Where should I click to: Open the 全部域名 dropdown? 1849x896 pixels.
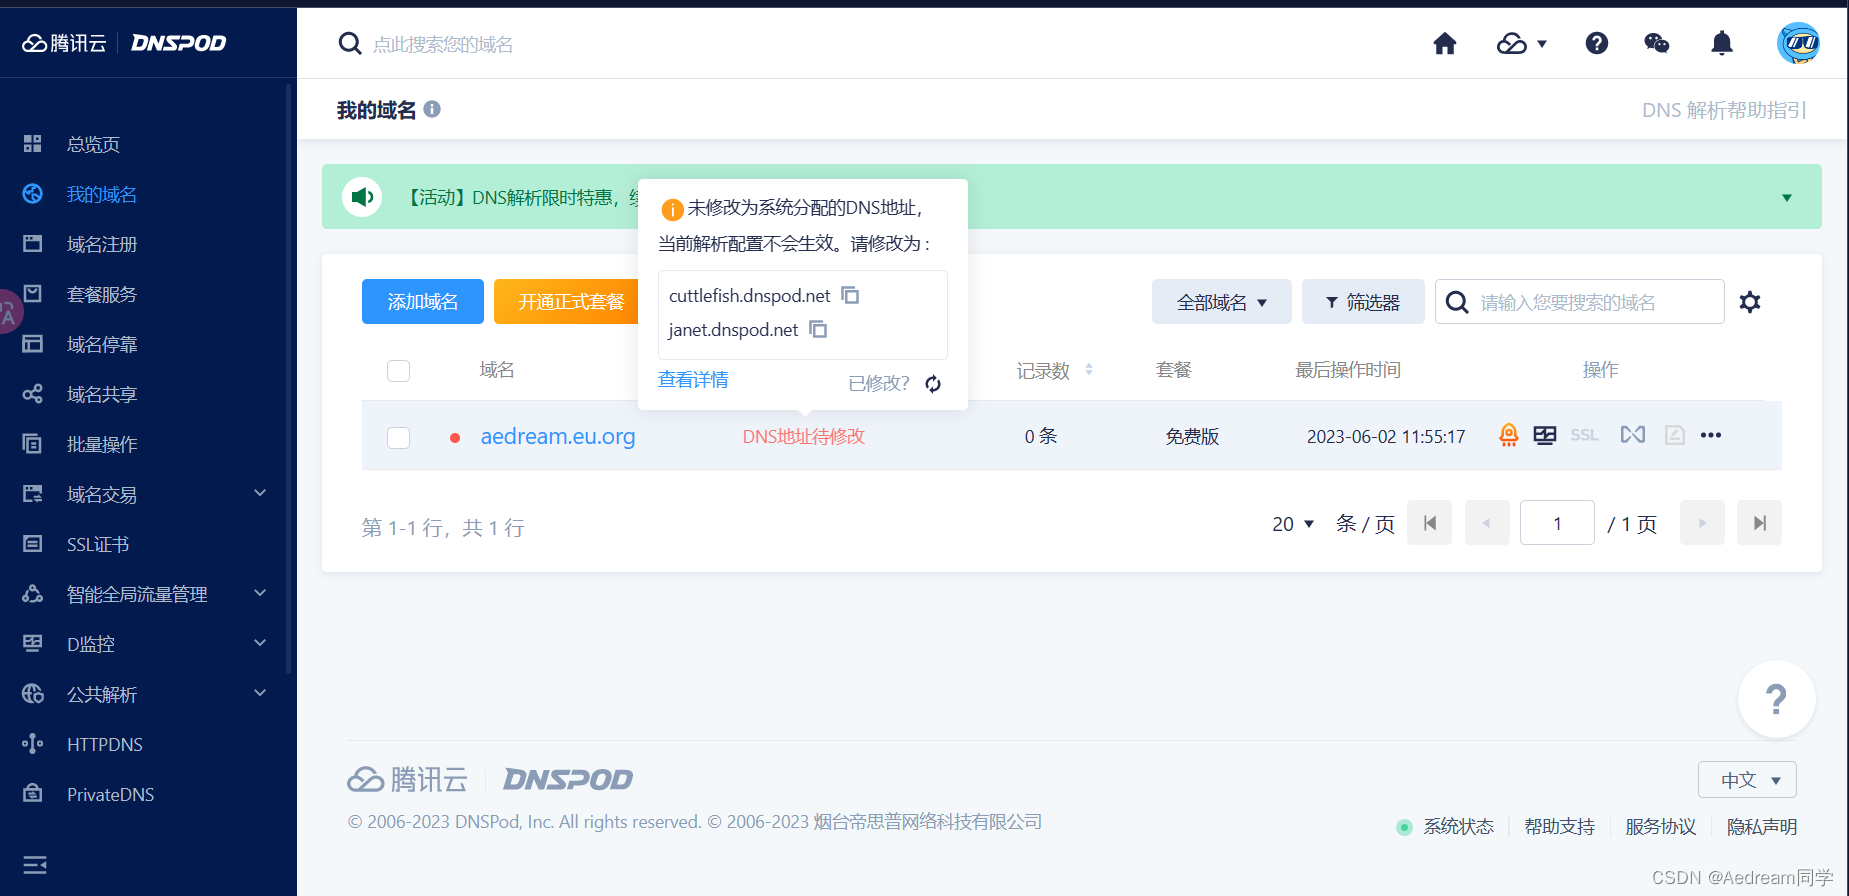pyautogui.click(x=1222, y=302)
